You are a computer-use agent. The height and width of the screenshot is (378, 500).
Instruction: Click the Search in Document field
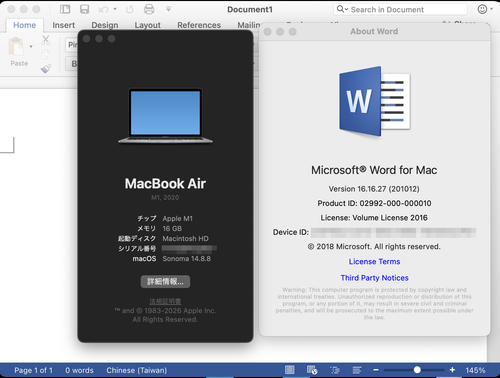pyautogui.click(x=400, y=9)
